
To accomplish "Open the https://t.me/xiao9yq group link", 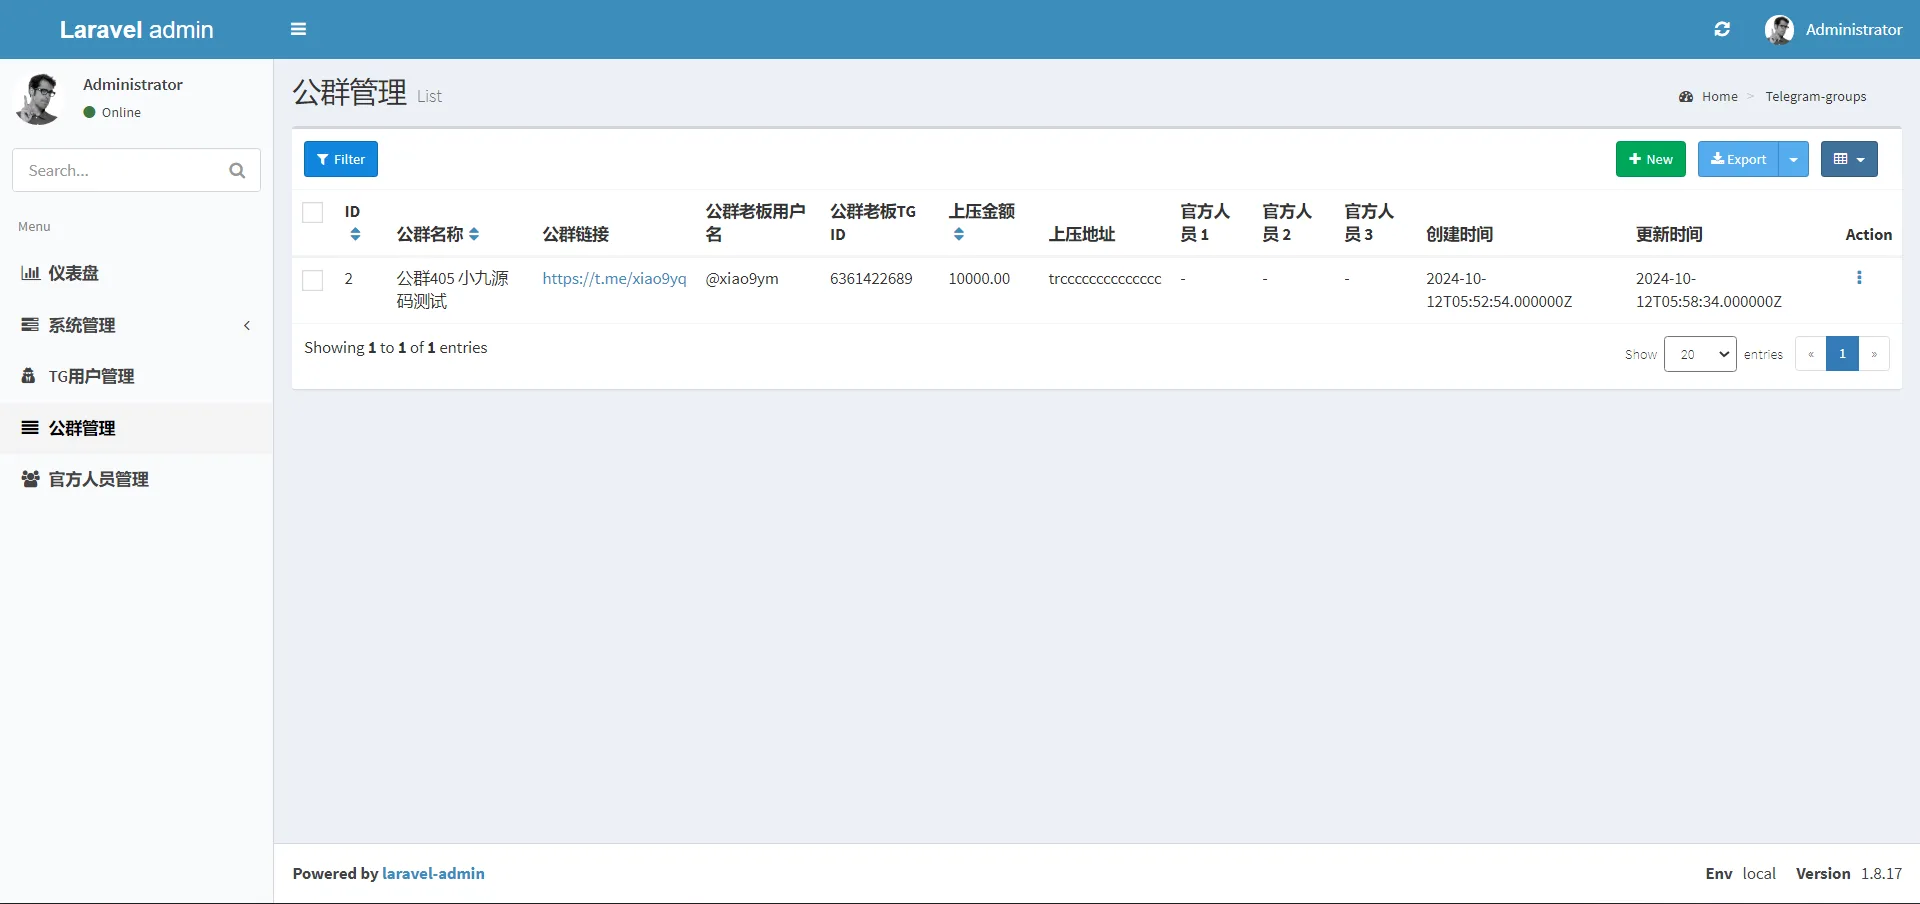I will point(614,279).
